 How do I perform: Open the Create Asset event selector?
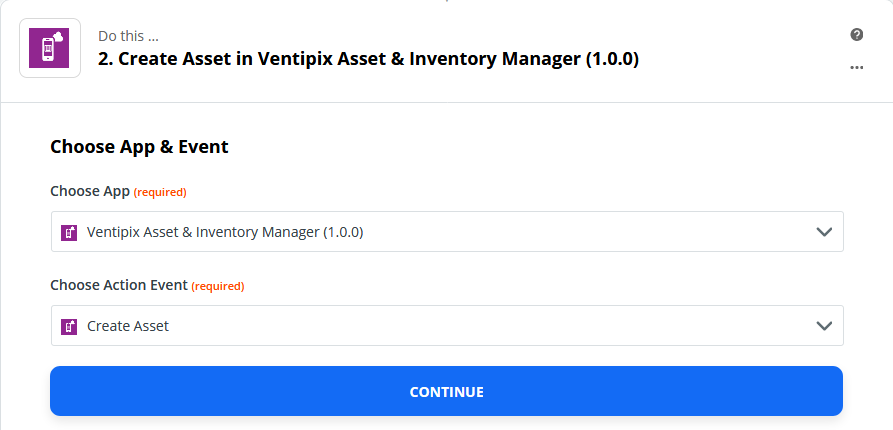pos(447,326)
